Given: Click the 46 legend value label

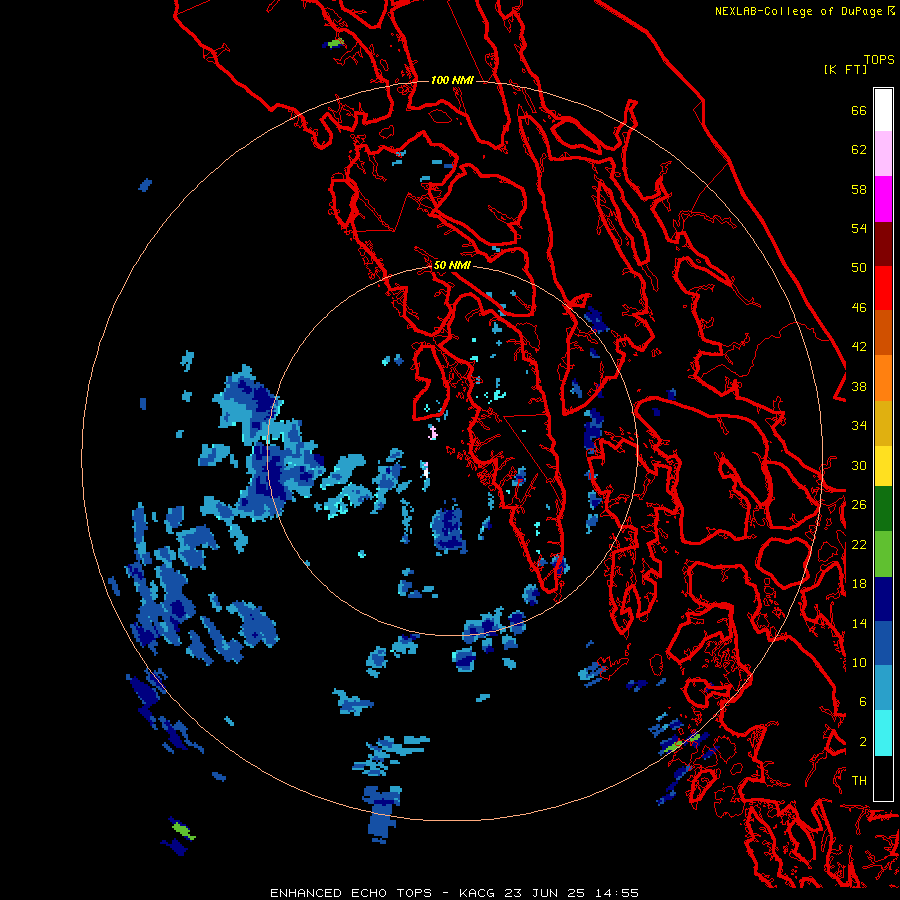Looking at the screenshot, I should (x=859, y=308).
